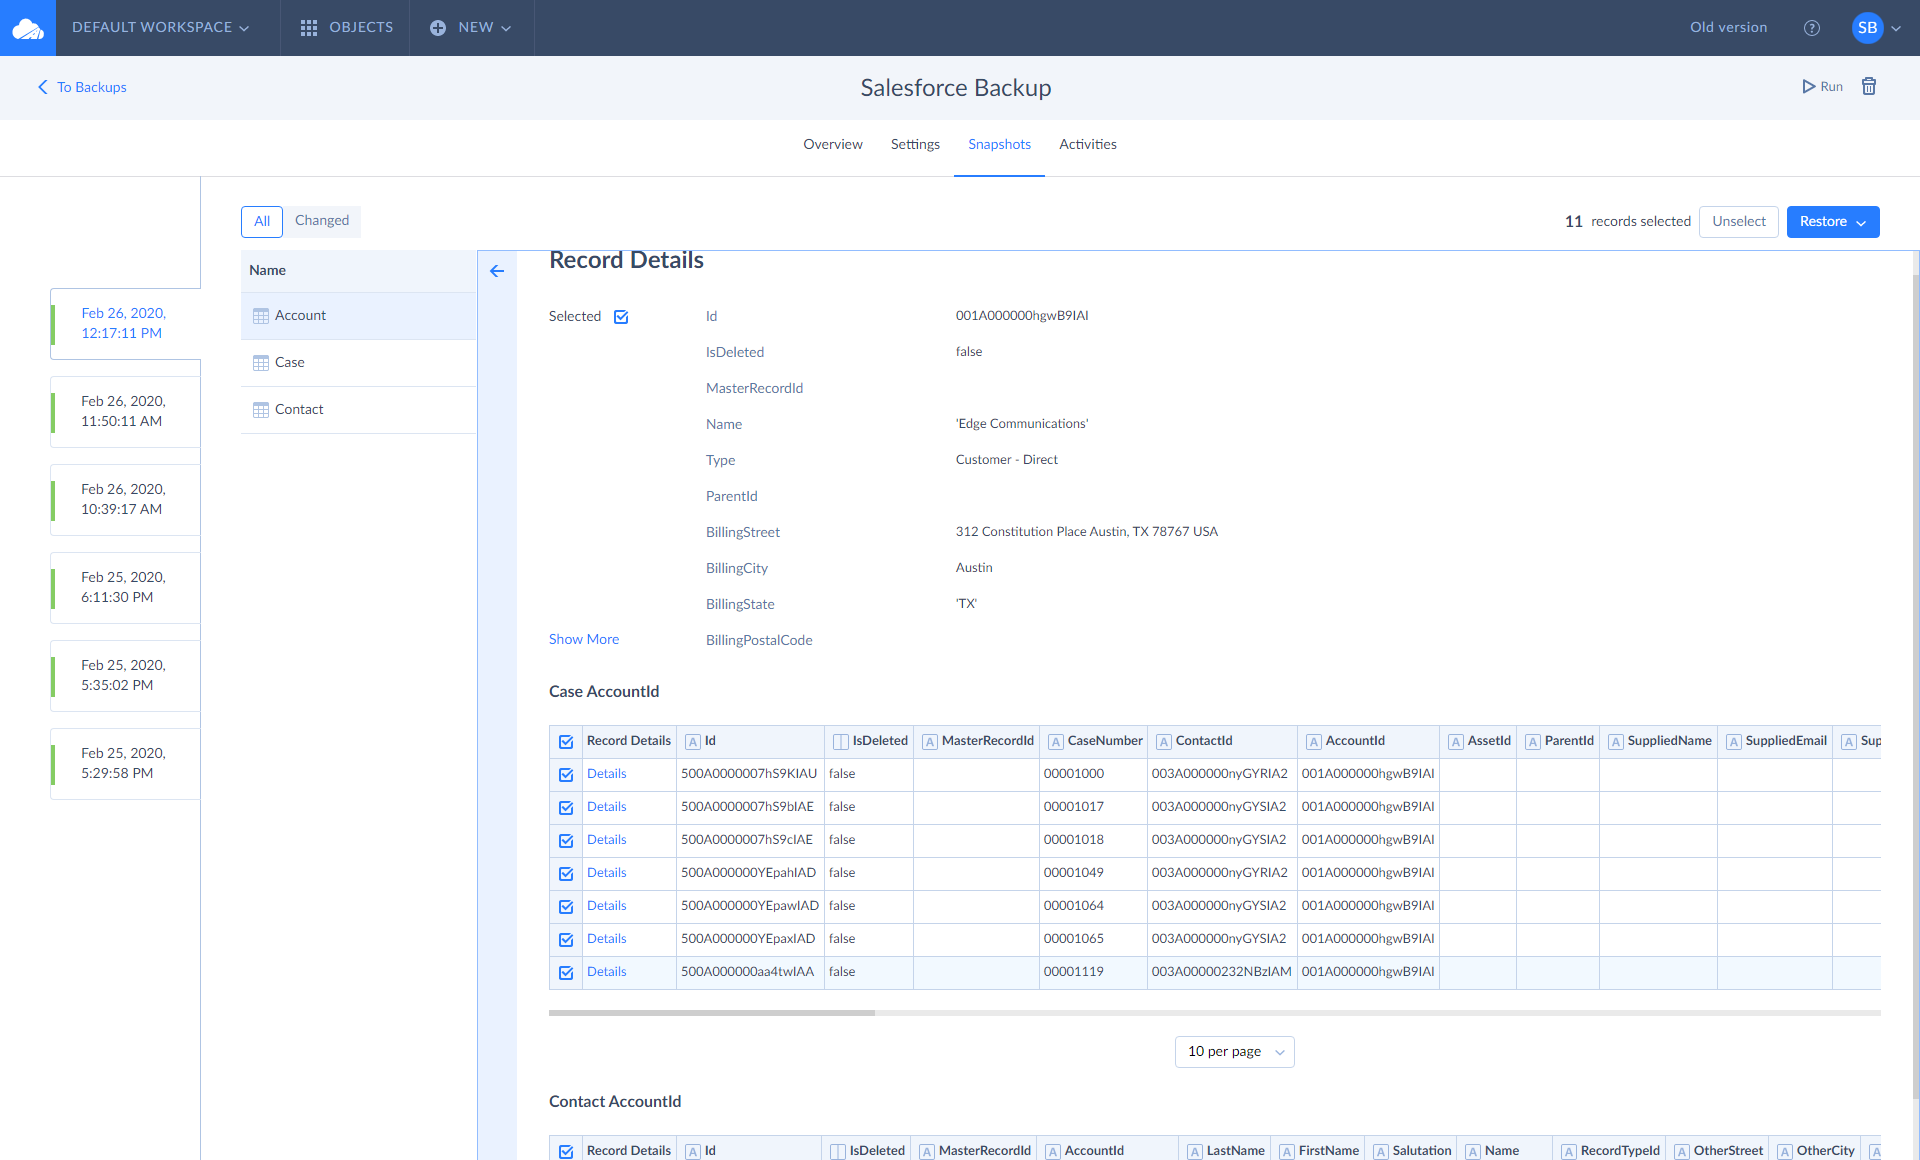Select the Contact table icon
1920x1160 pixels.
point(261,410)
